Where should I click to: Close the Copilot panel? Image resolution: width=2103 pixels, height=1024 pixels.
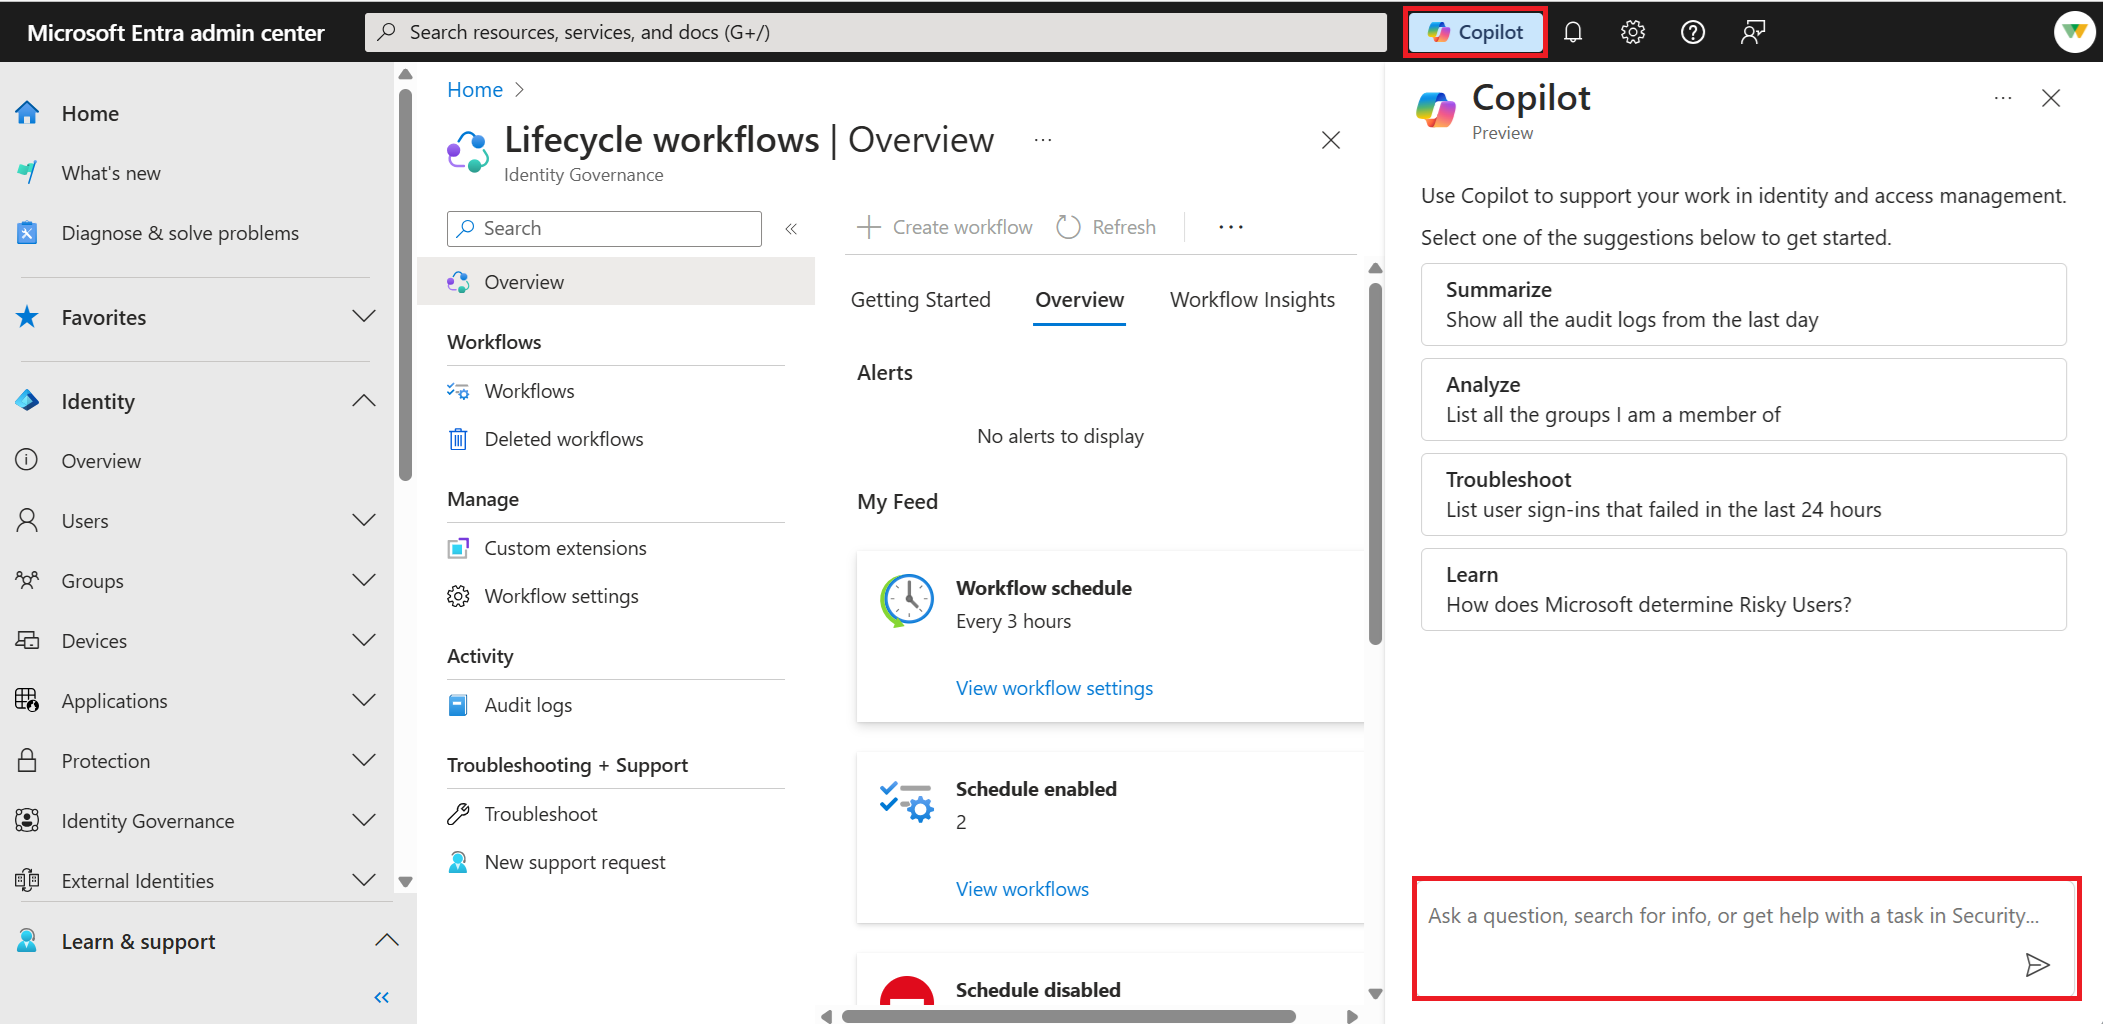pos(2051,98)
